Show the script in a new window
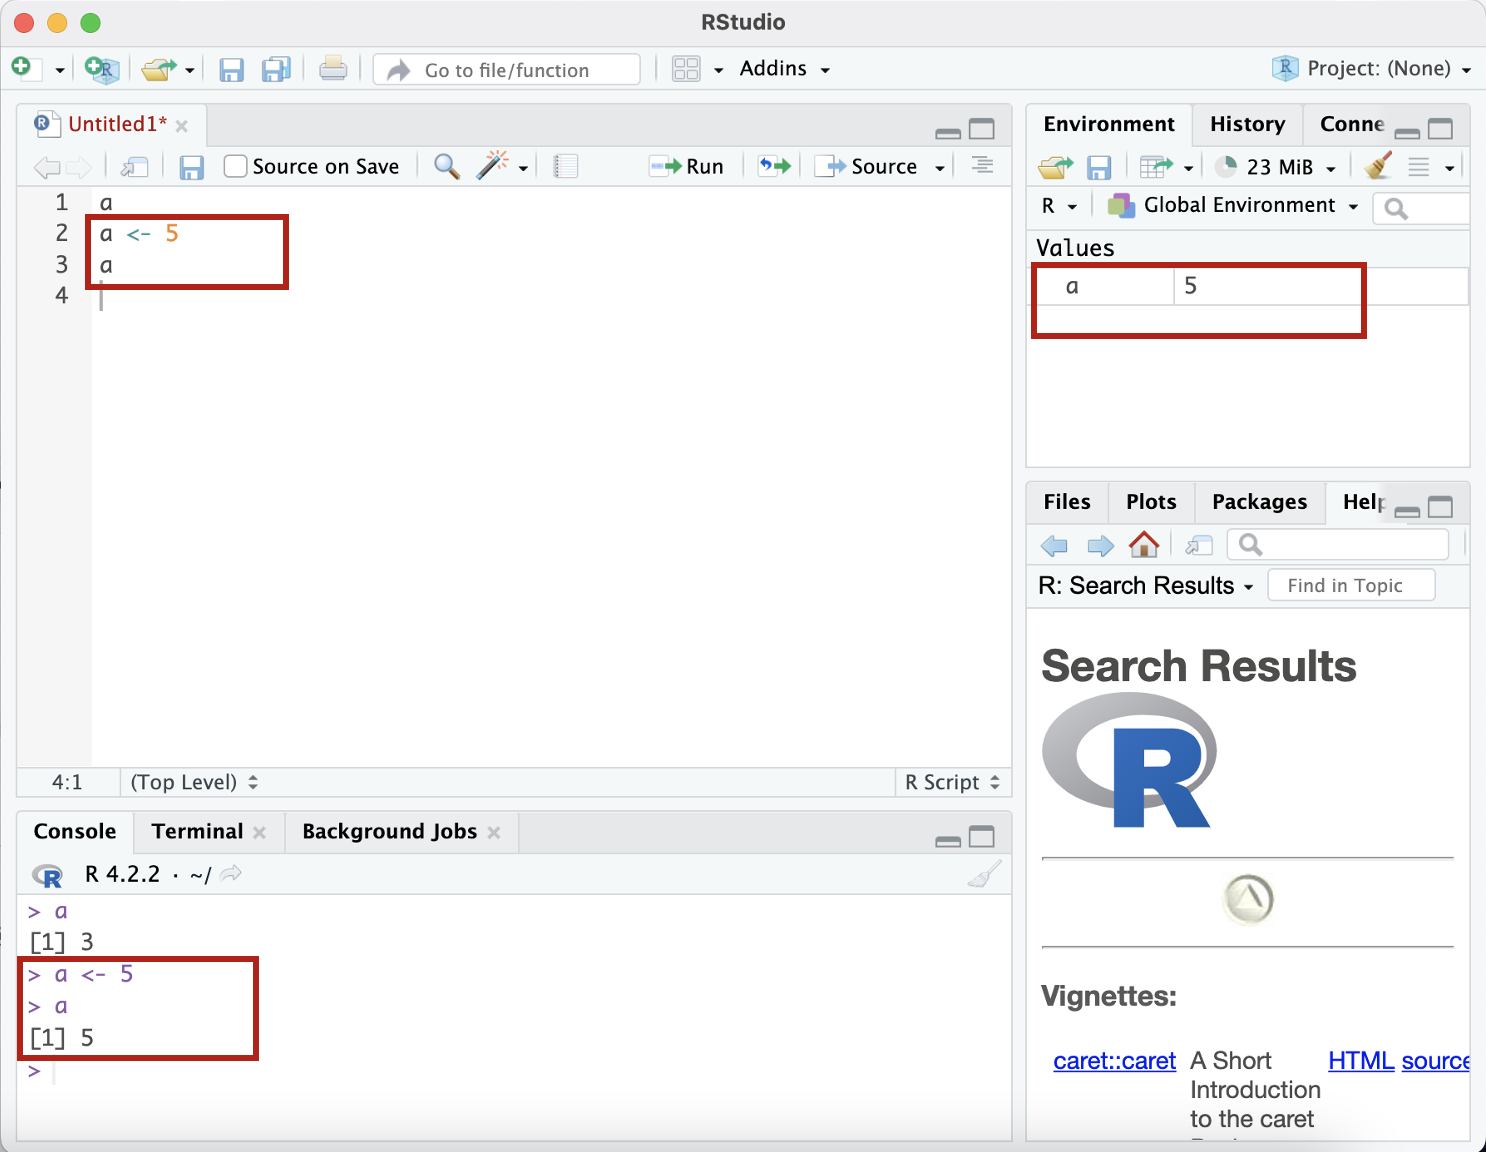Image resolution: width=1486 pixels, height=1152 pixels. (134, 167)
